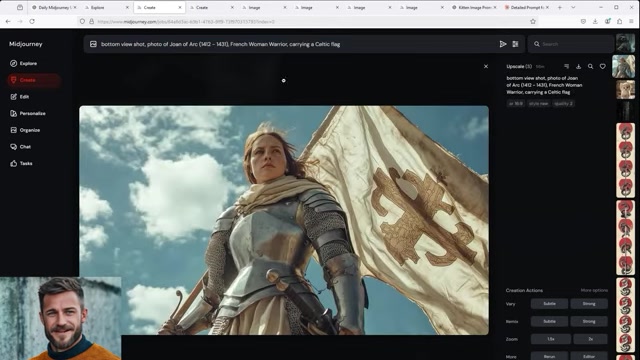Click Zoom 2x button
Screen dimensions: 640x360
(x=590, y=339)
